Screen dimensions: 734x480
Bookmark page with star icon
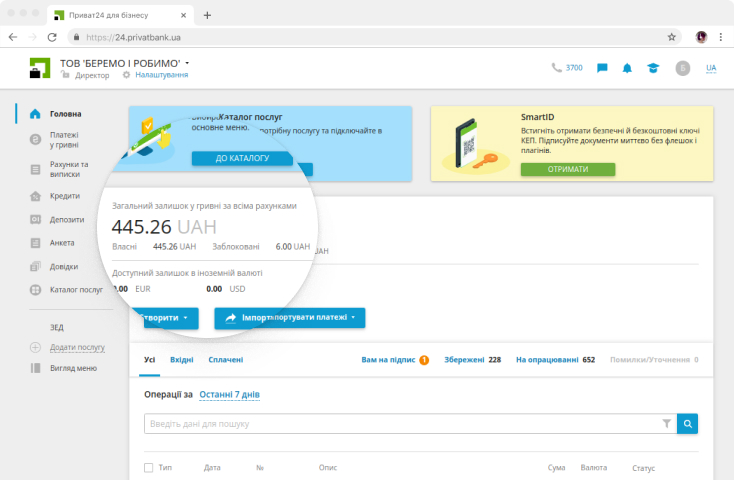(x=672, y=36)
